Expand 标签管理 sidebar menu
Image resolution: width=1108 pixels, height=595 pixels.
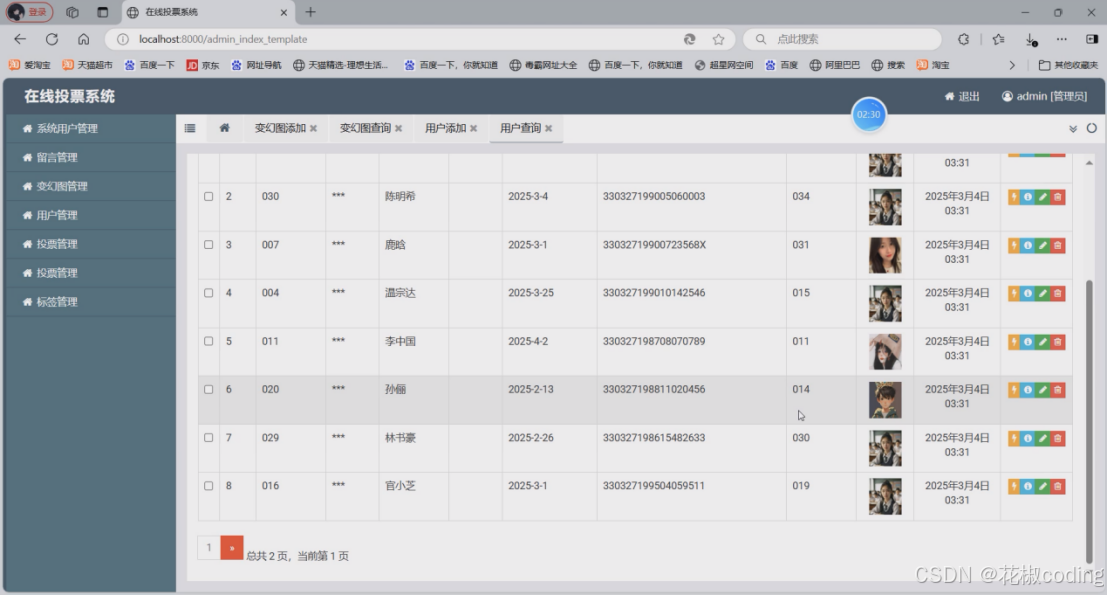90,302
